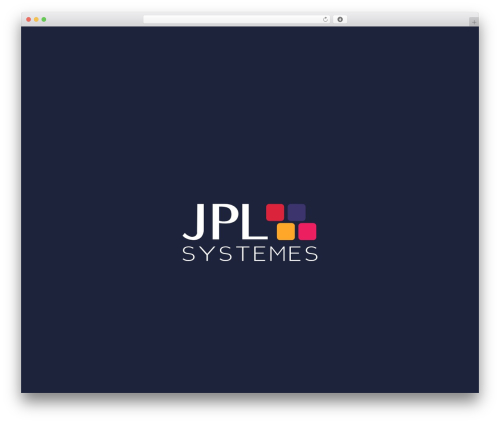
Task: Maximize window with the green button
Action: click(44, 20)
